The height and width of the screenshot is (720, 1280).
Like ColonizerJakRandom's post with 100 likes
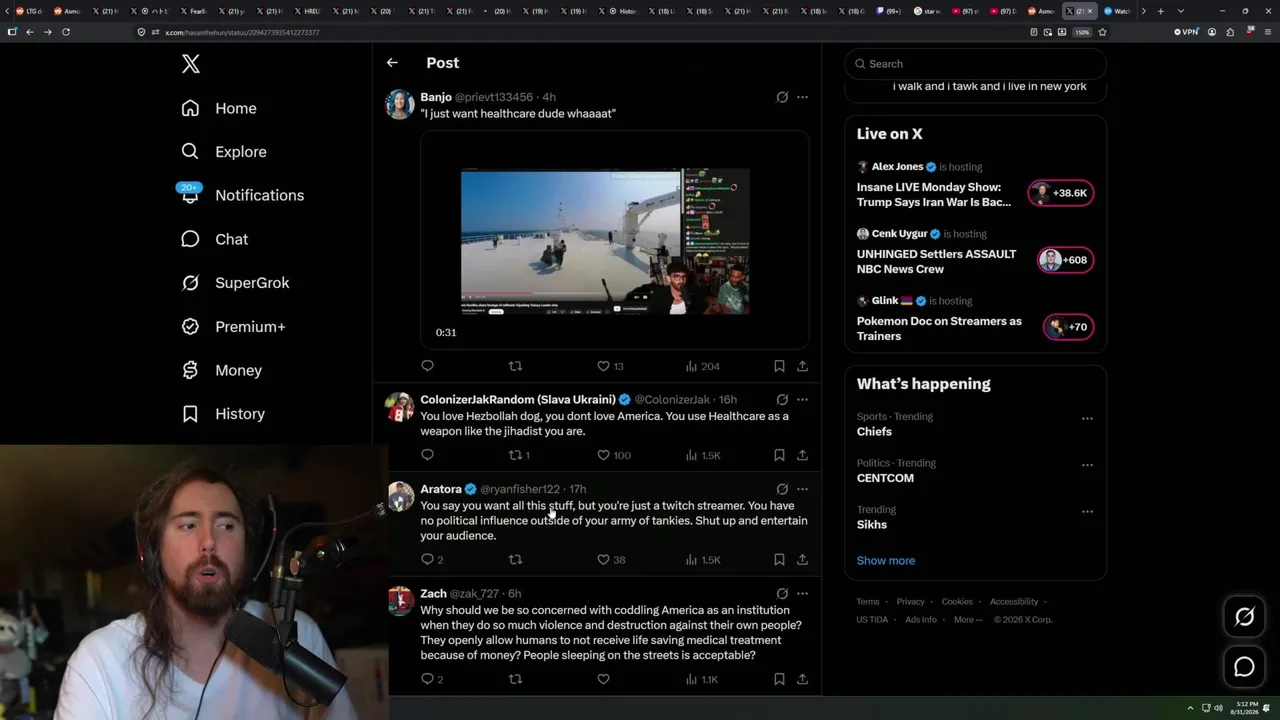613,455
